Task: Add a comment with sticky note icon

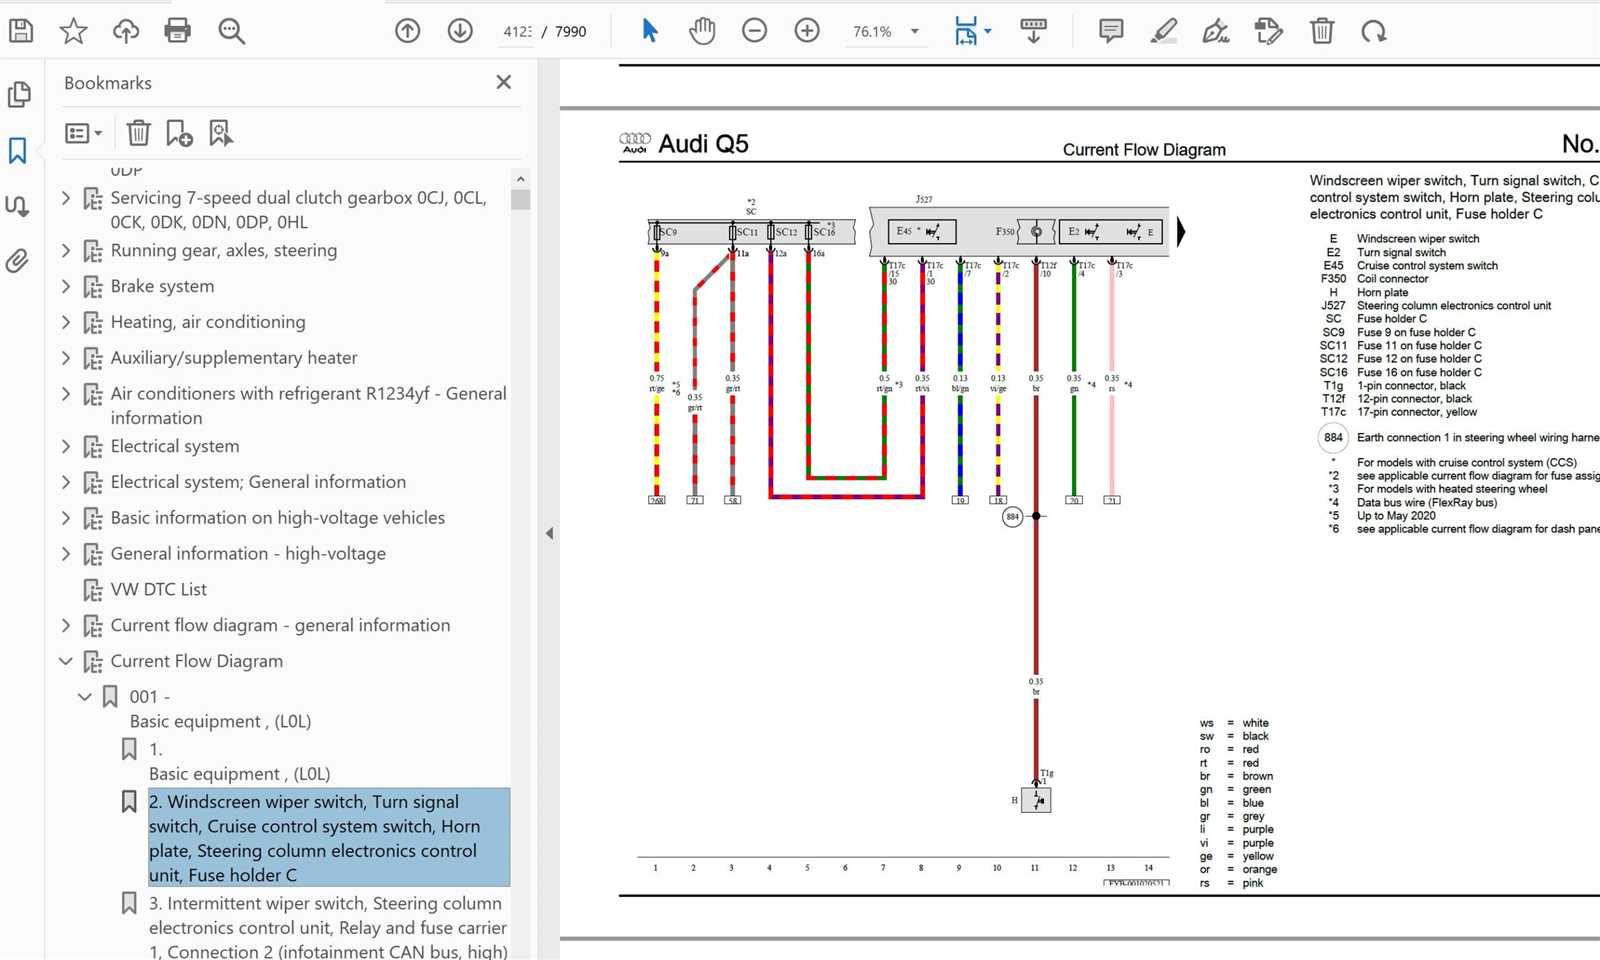Action: [x=1111, y=31]
